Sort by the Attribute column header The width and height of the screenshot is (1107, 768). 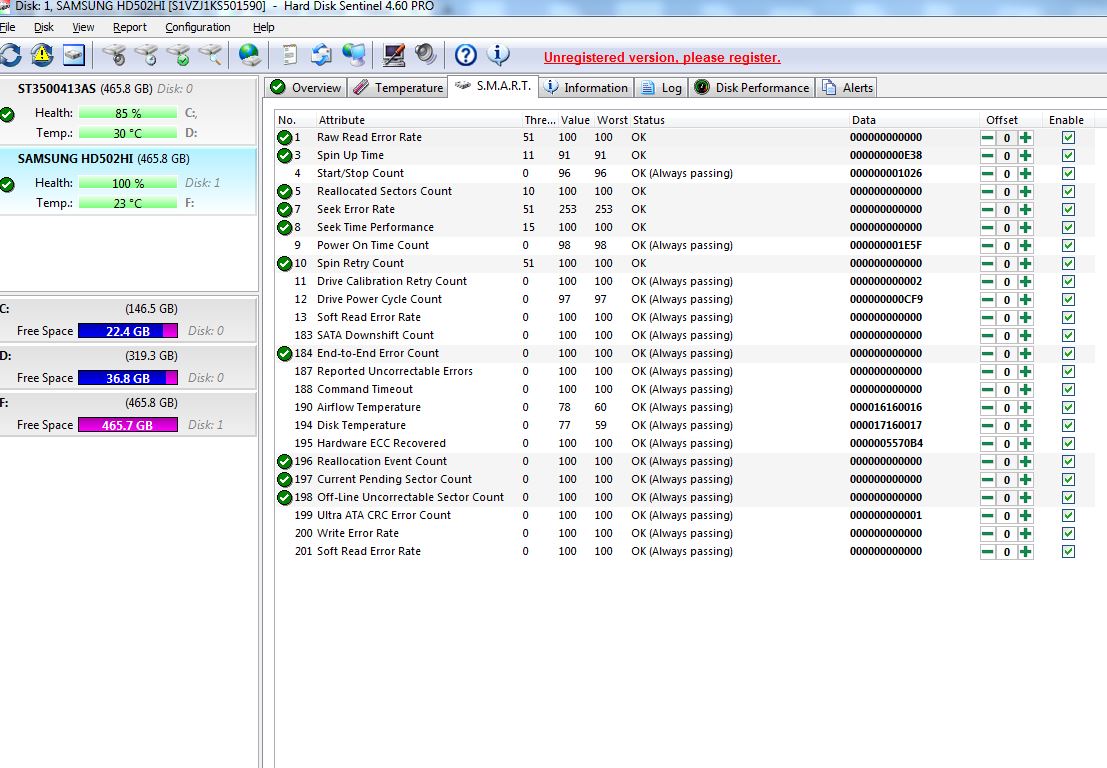pyautogui.click(x=342, y=120)
